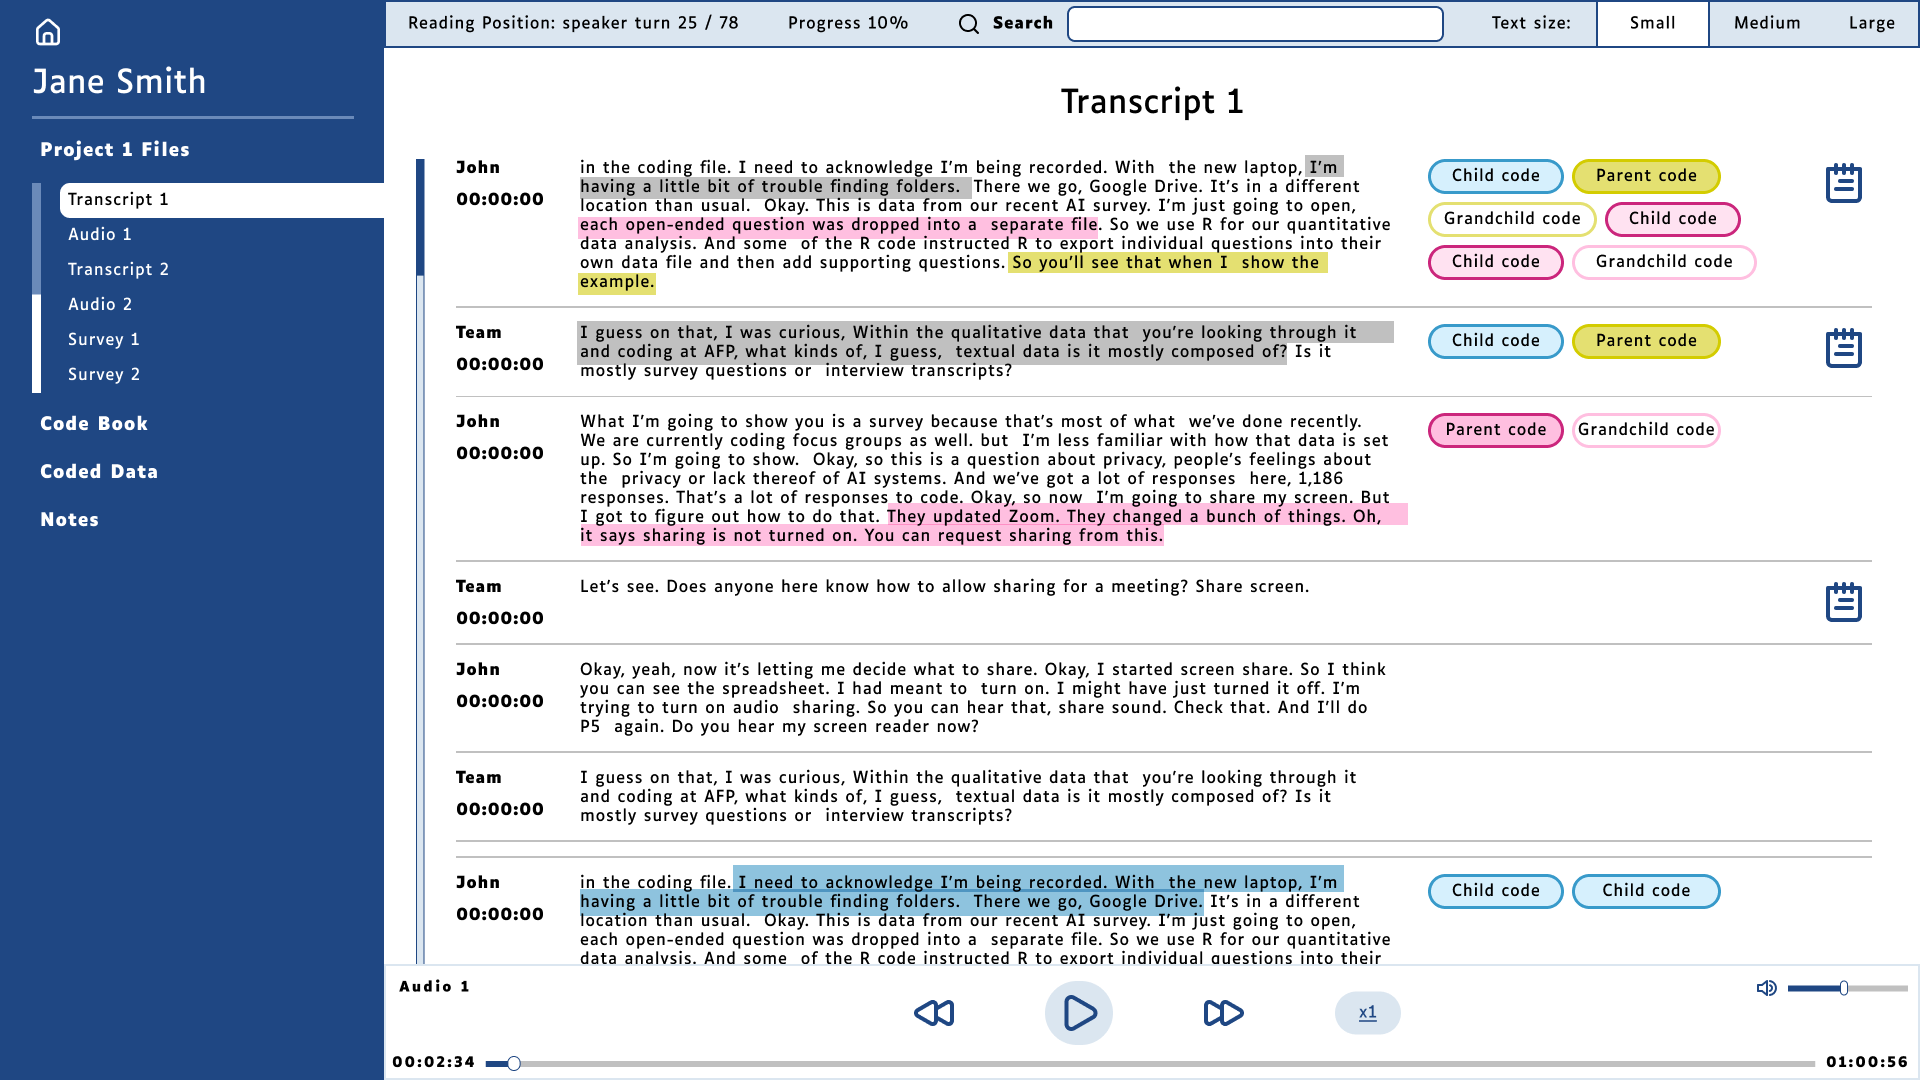The width and height of the screenshot is (1920, 1080).
Task: Click the Reading Position speaker turn text
Action: (x=573, y=23)
